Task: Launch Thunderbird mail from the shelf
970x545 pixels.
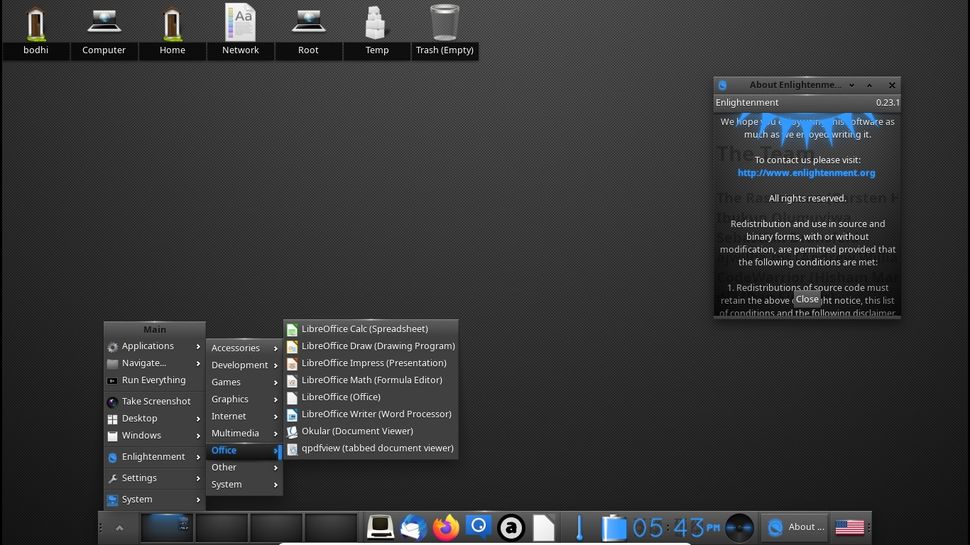Action: (x=413, y=528)
